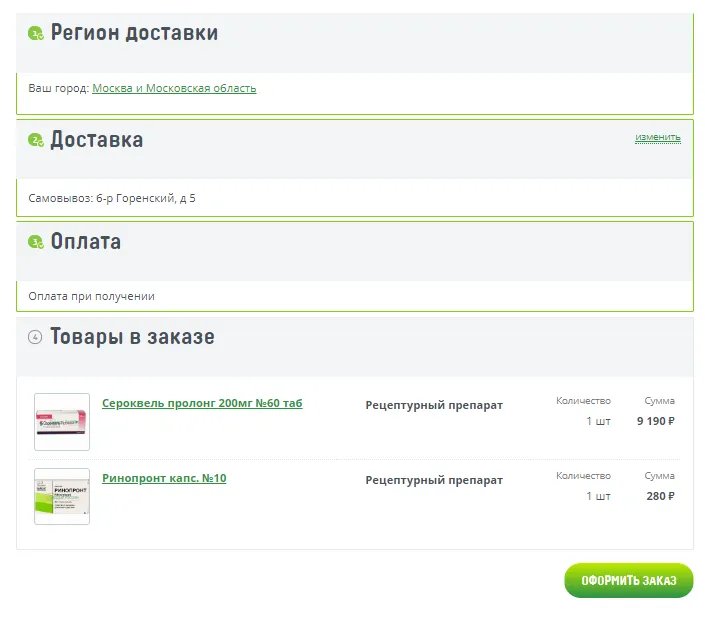Select the Оплата section heading
The height and width of the screenshot is (622, 705).
click(86, 242)
